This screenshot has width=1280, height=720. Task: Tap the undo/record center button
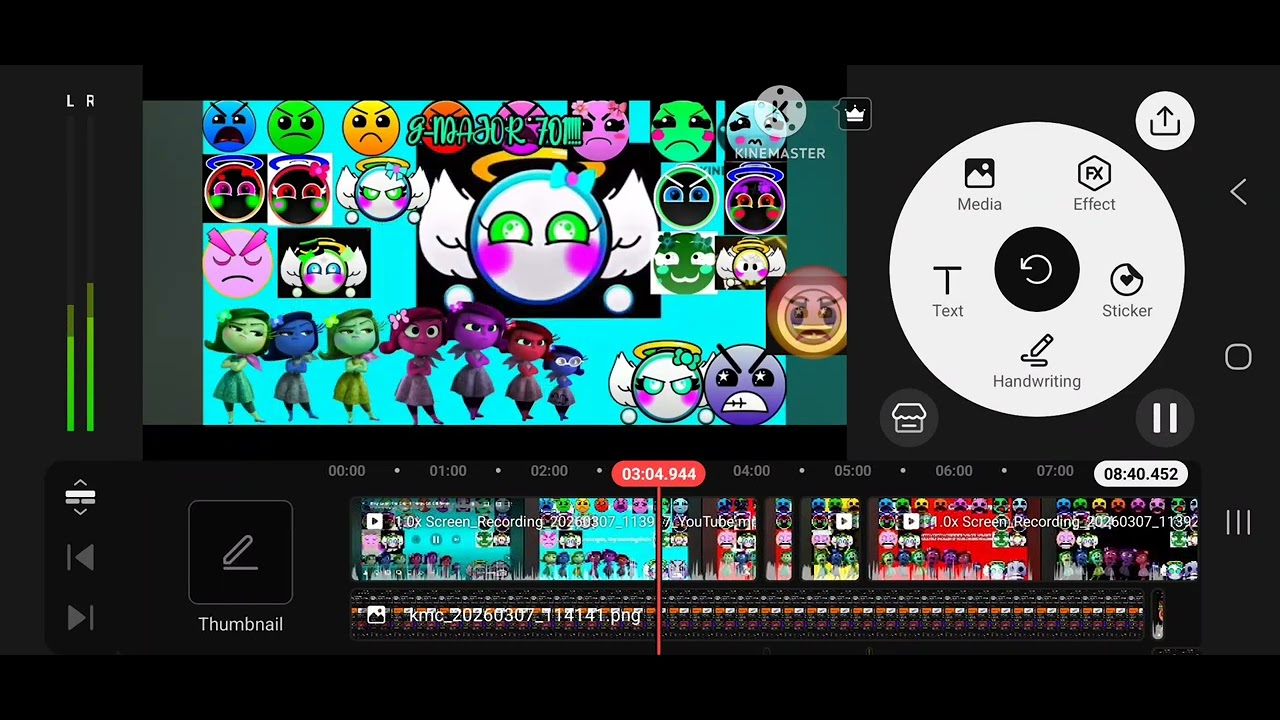(1037, 269)
